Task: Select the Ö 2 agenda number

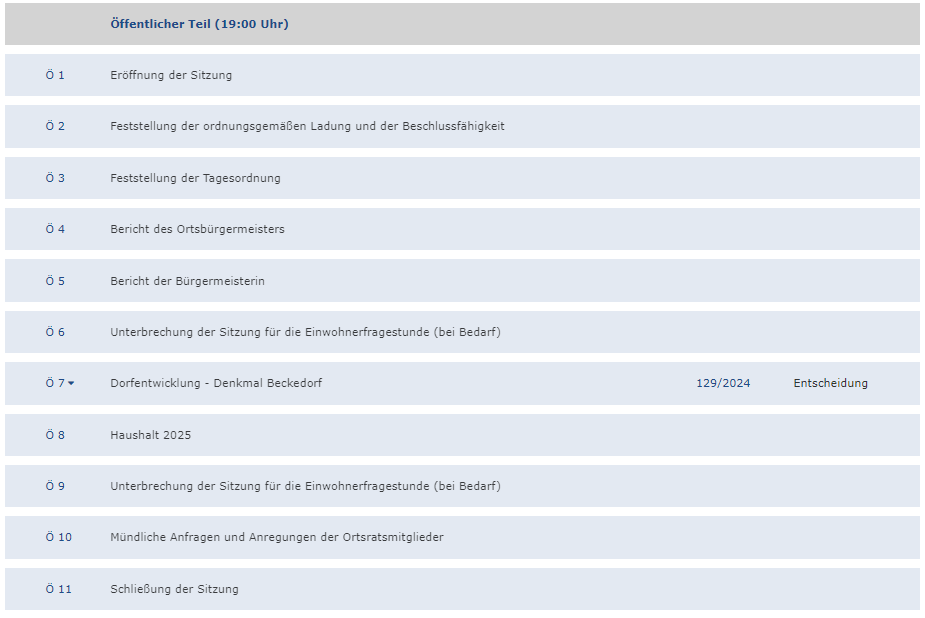Action: [55, 126]
